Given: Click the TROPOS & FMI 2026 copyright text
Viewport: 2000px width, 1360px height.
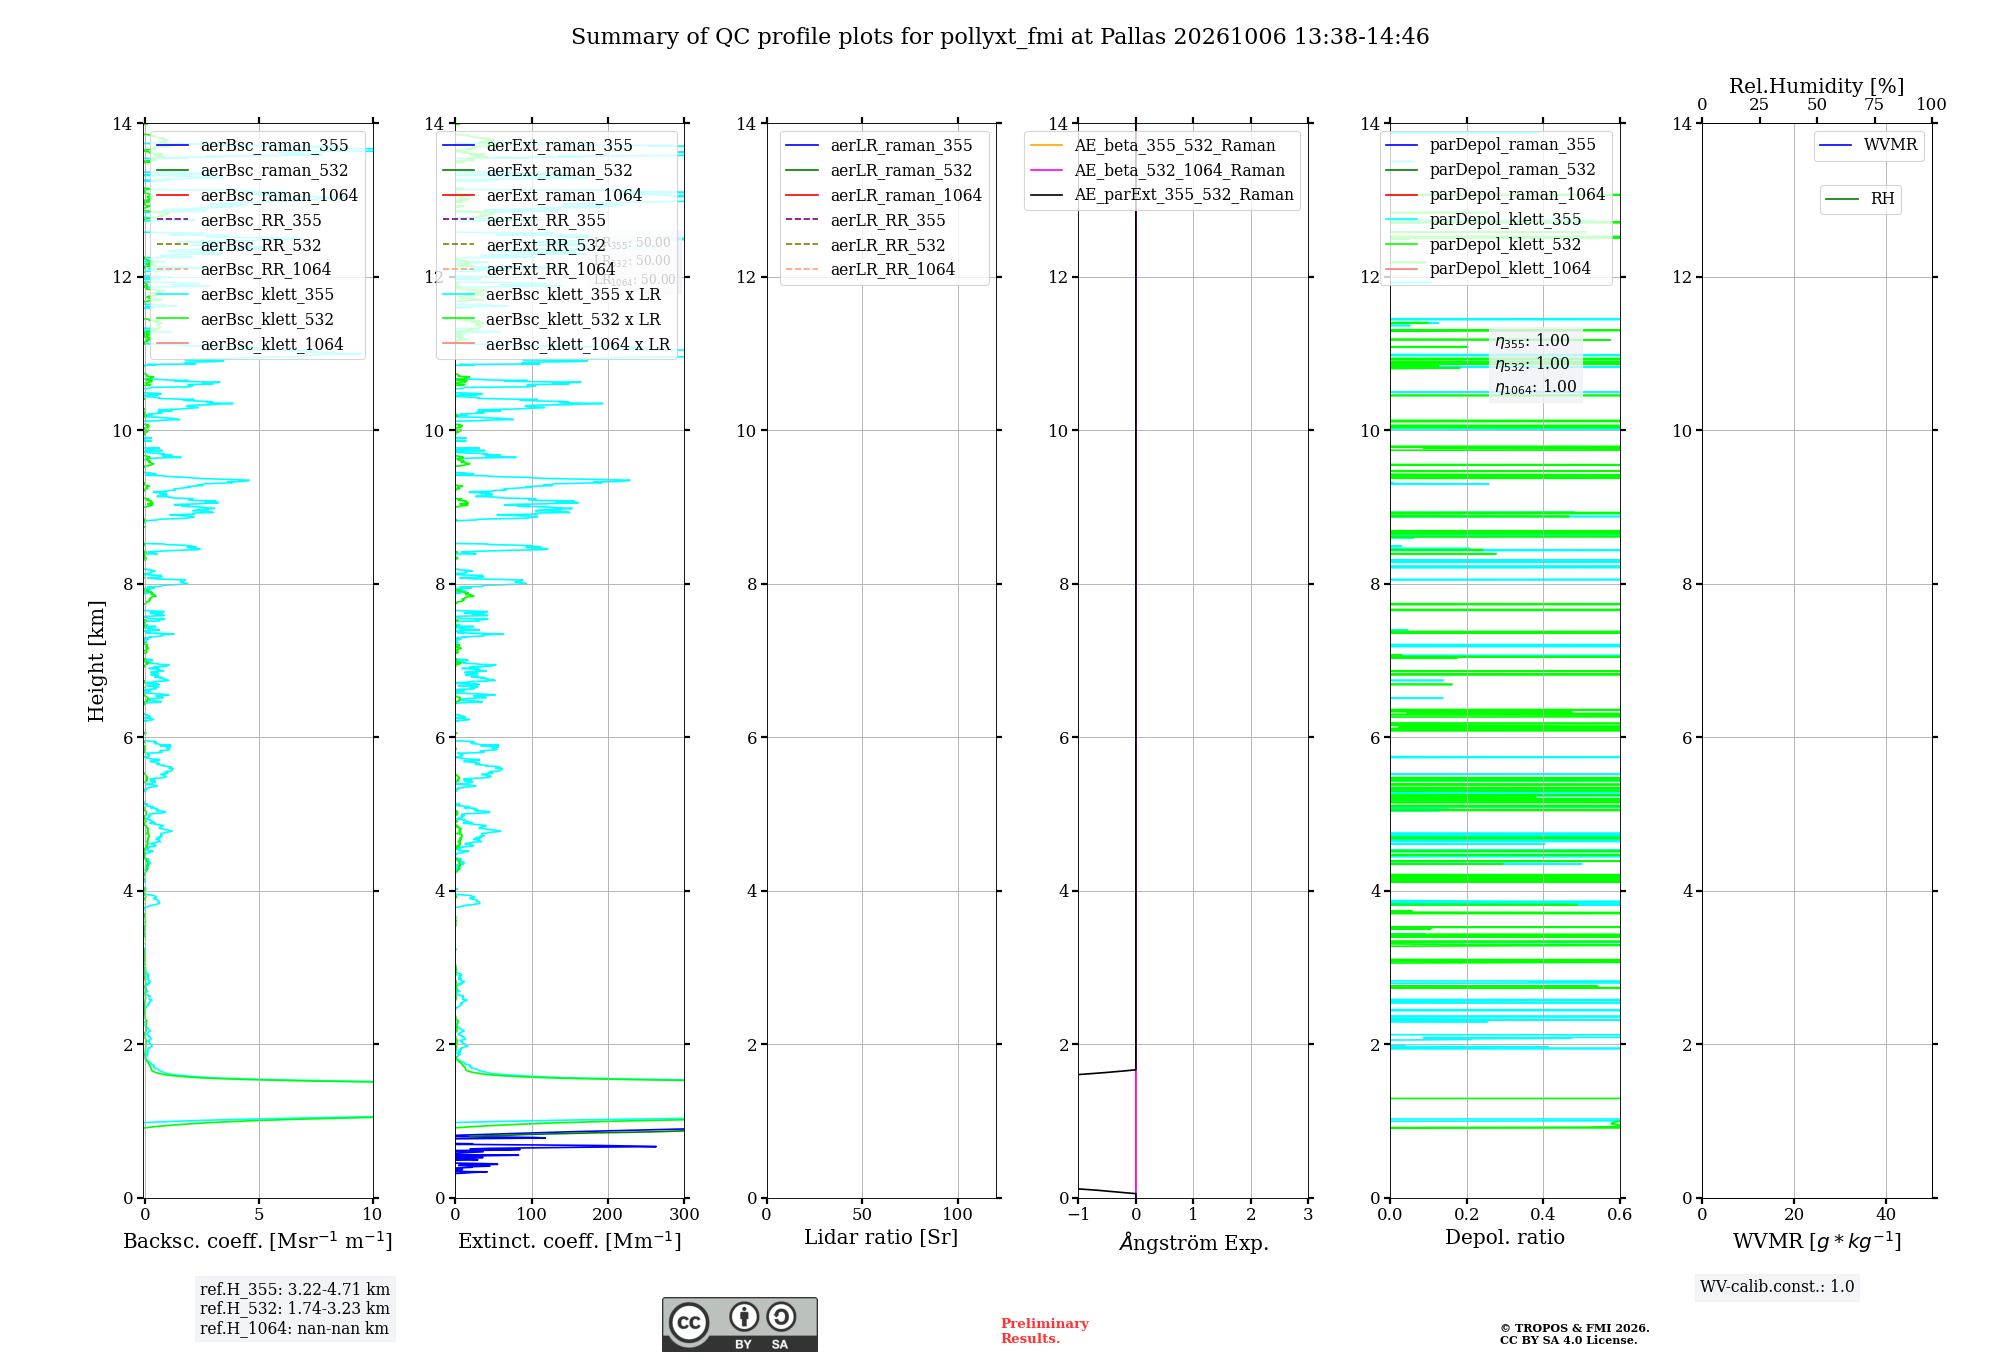Looking at the screenshot, I should [1575, 1329].
